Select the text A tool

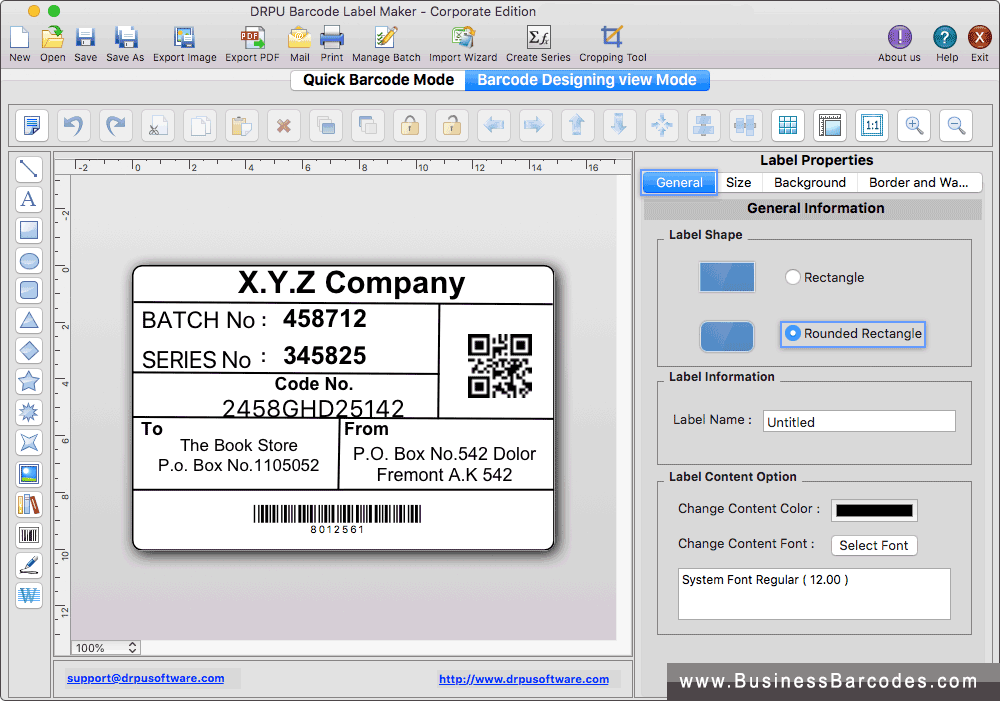pos(29,199)
